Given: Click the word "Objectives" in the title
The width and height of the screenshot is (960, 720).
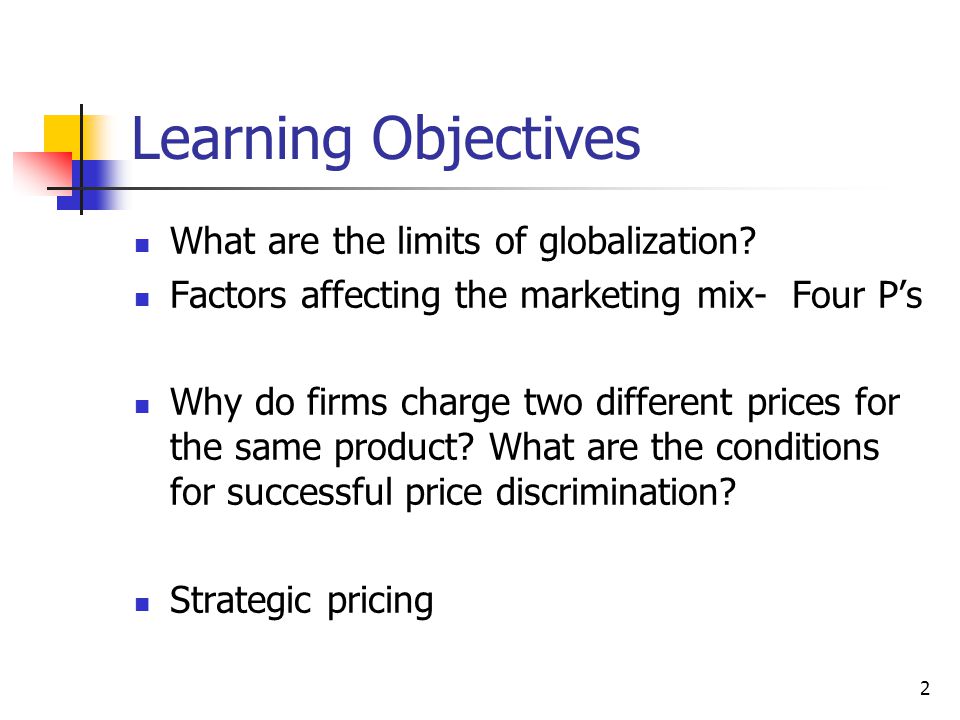Looking at the screenshot, I should (506, 142).
